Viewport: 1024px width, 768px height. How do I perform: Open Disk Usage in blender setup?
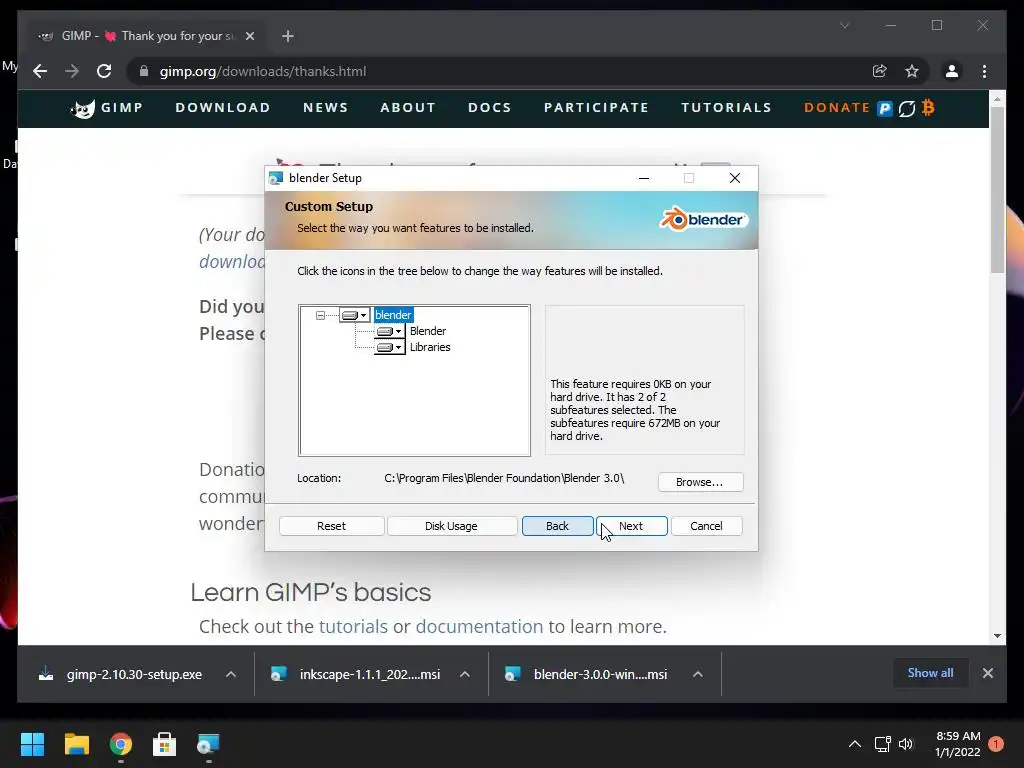(451, 526)
